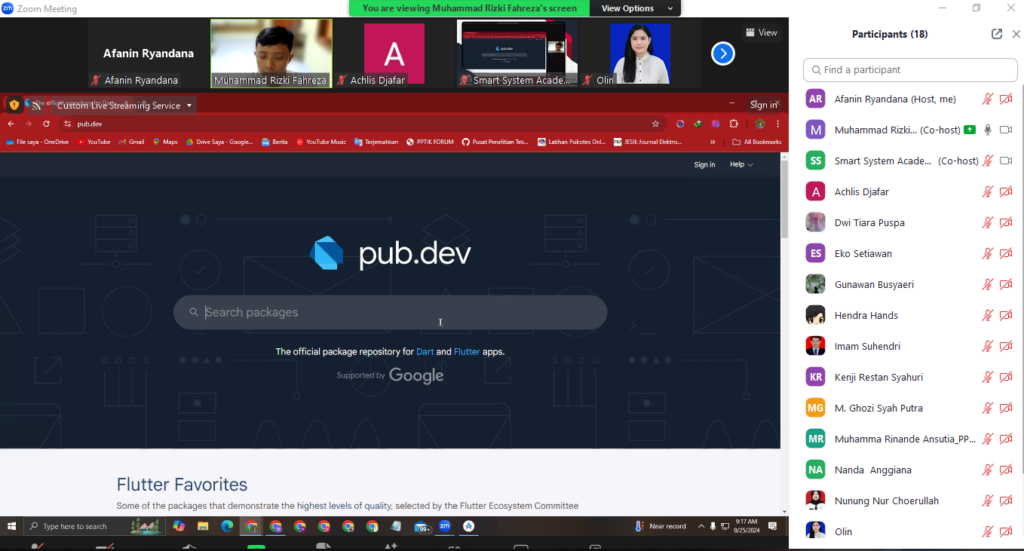The width and height of the screenshot is (1024, 551).
Task: Toggle Muhammad Rizki's microphone in participants list
Action: pyautogui.click(x=987, y=130)
